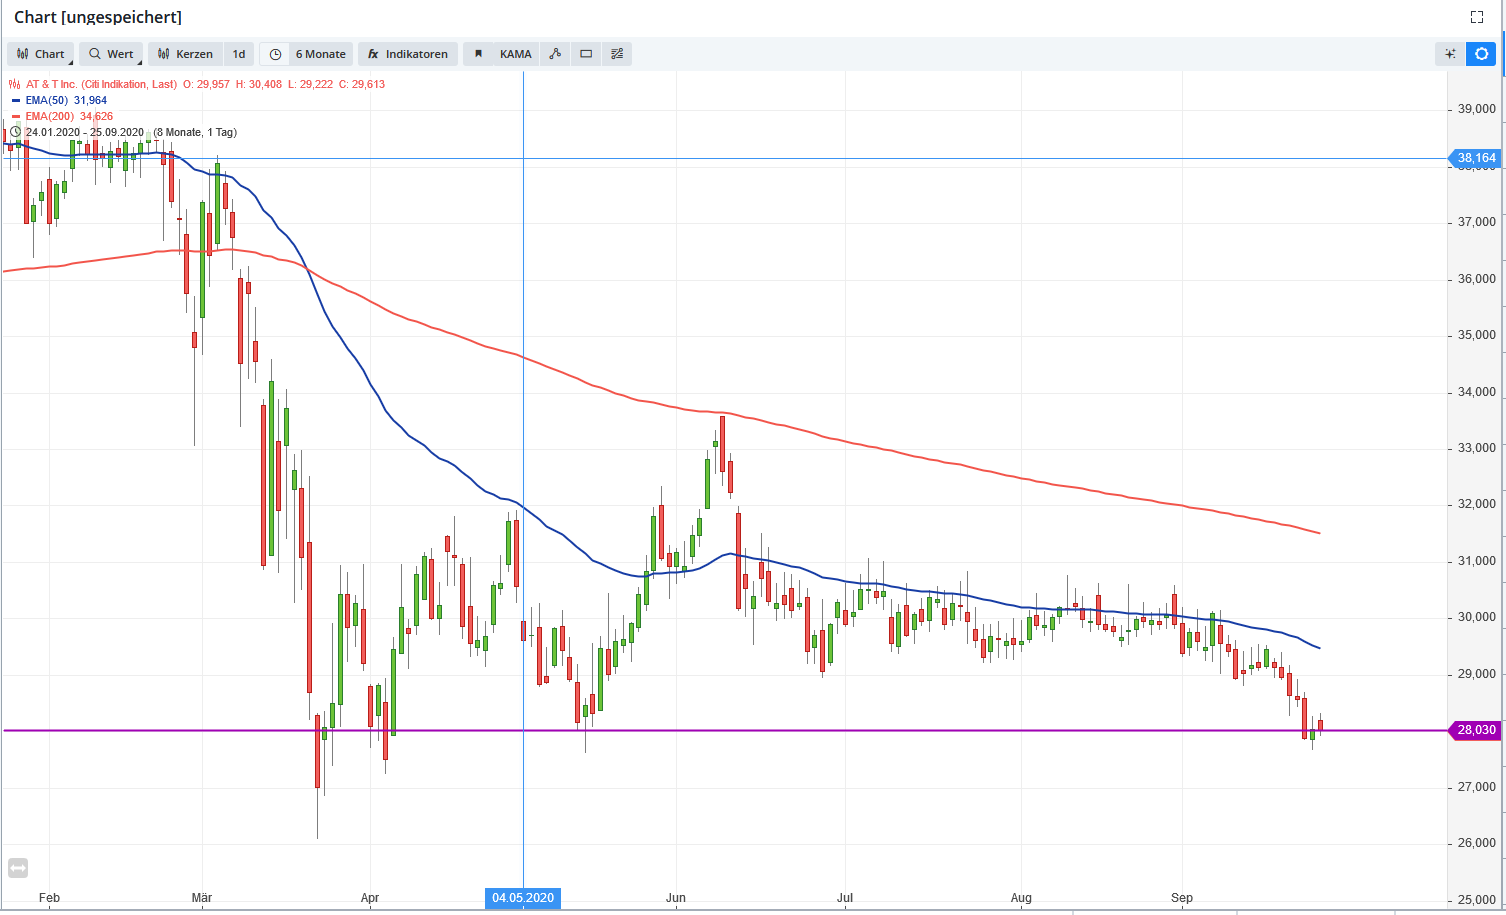Click the bookmark flag icon
The image size is (1506, 915).
pyautogui.click(x=478, y=54)
